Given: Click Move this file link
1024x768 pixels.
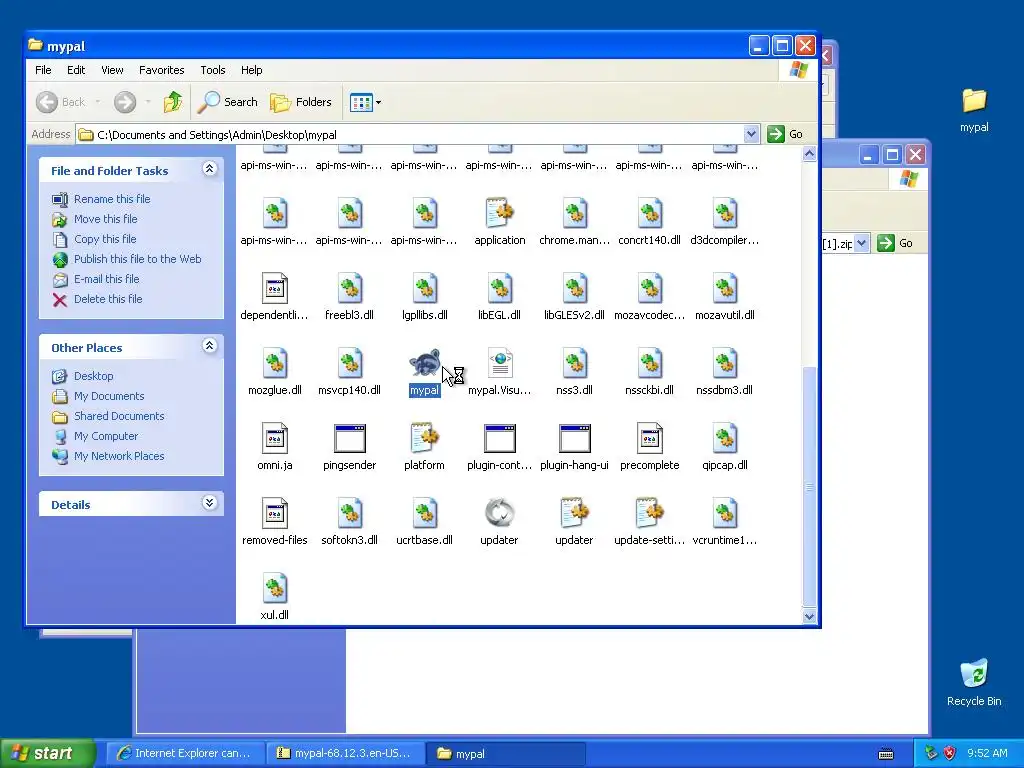Looking at the screenshot, I should click(x=105, y=219).
